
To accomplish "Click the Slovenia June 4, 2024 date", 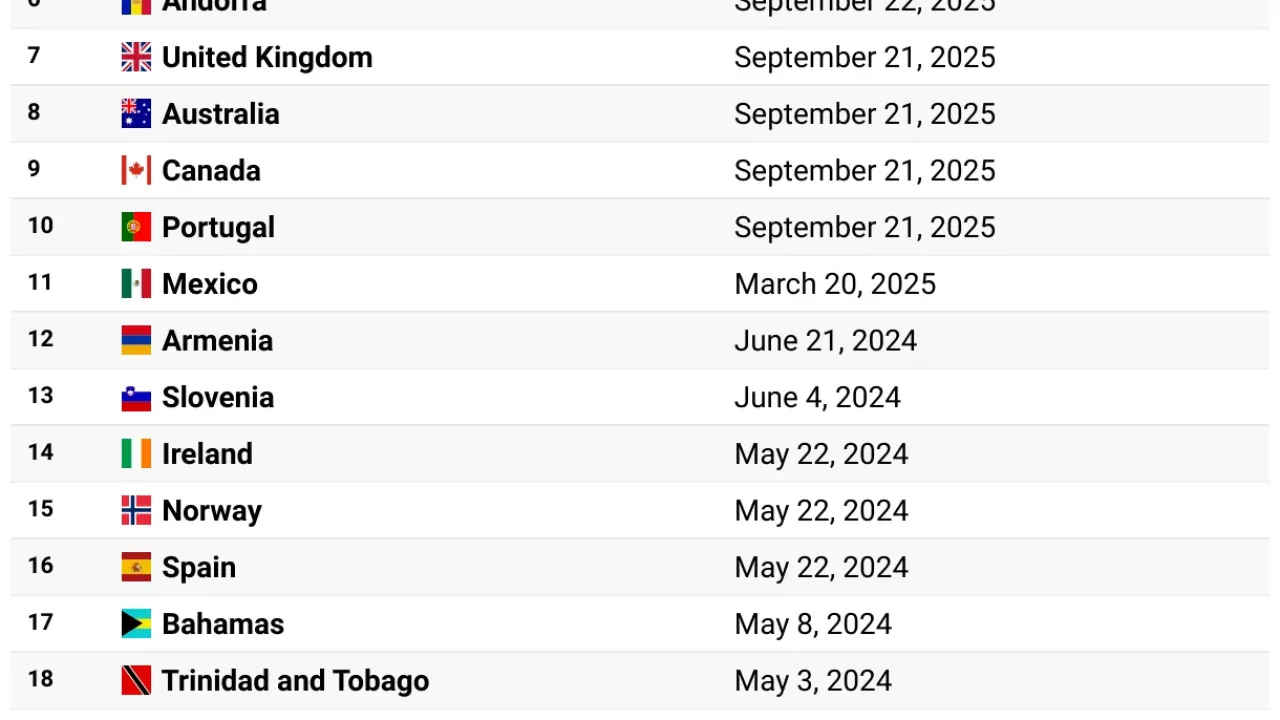I will (817, 397).
